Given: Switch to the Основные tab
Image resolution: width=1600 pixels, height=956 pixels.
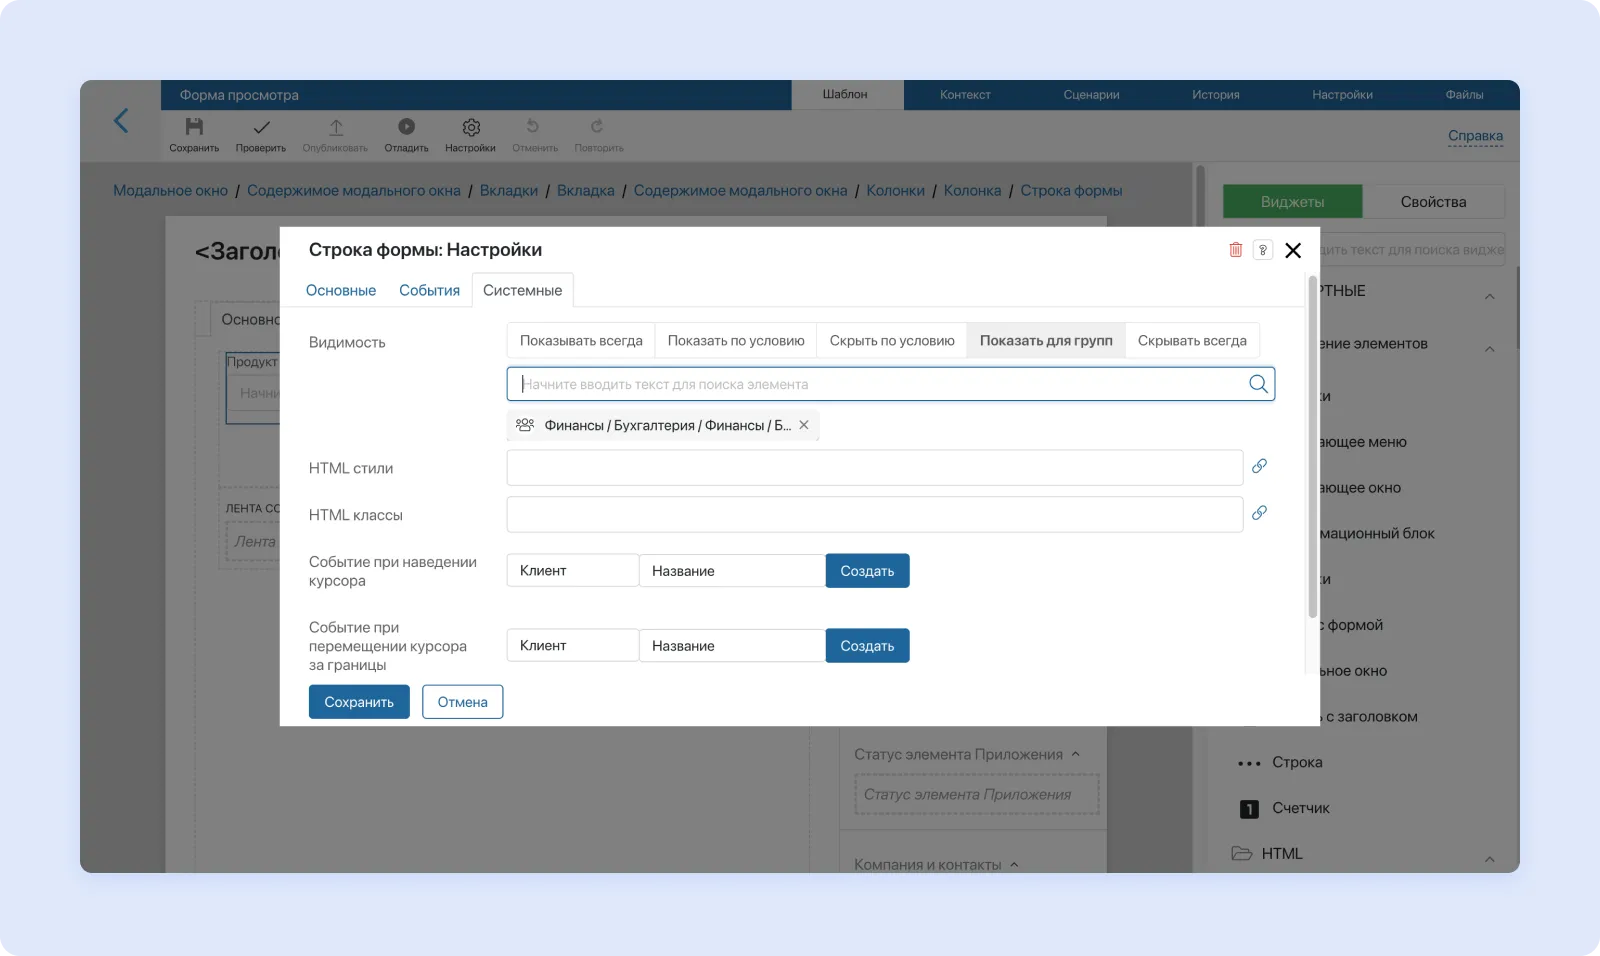Looking at the screenshot, I should [341, 291].
